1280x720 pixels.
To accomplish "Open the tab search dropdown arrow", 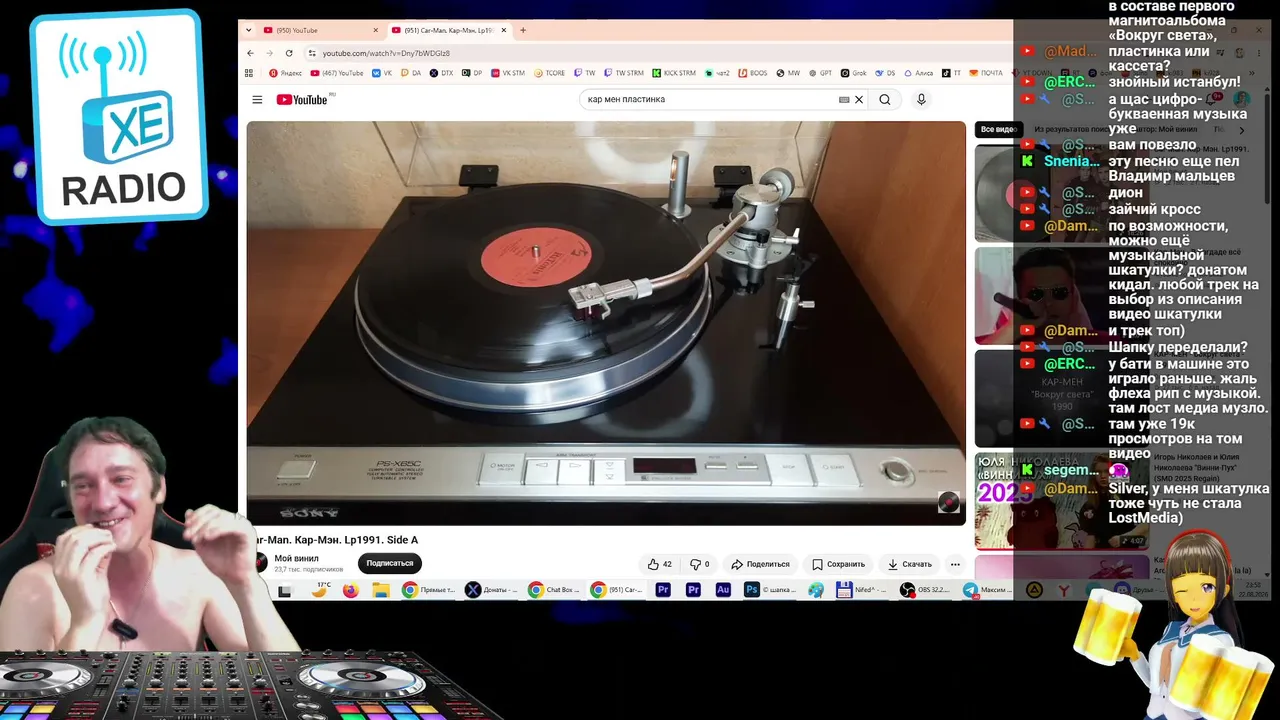I will [249, 30].
